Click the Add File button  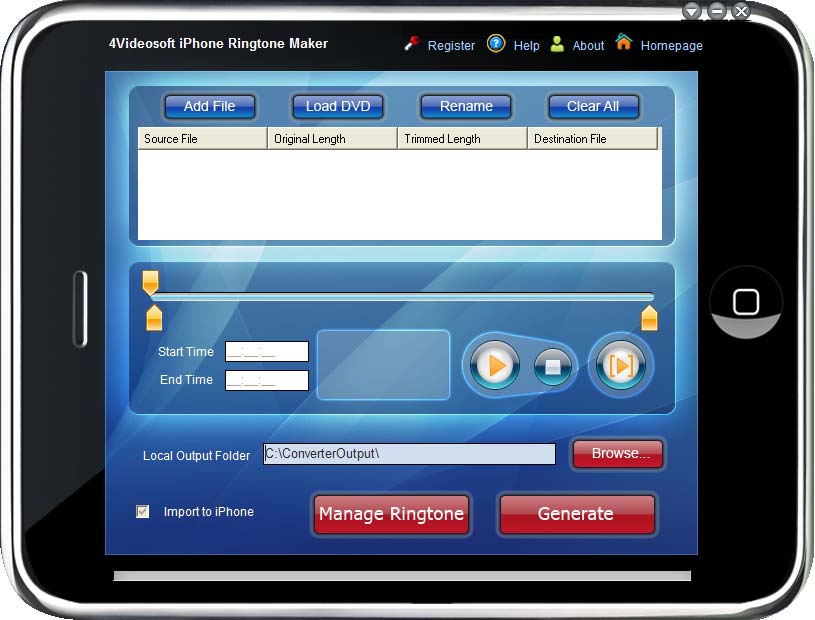click(x=209, y=106)
